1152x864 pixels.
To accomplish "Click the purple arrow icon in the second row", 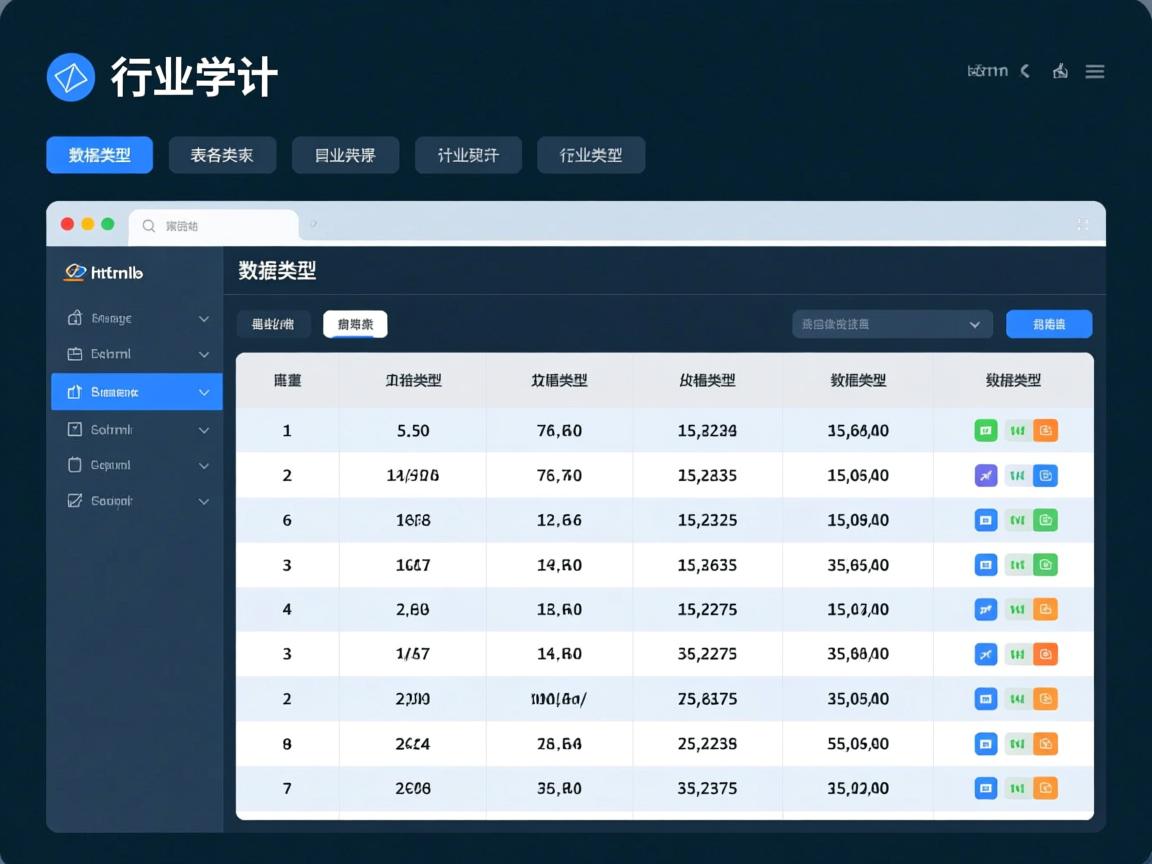I will click(x=985, y=475).
